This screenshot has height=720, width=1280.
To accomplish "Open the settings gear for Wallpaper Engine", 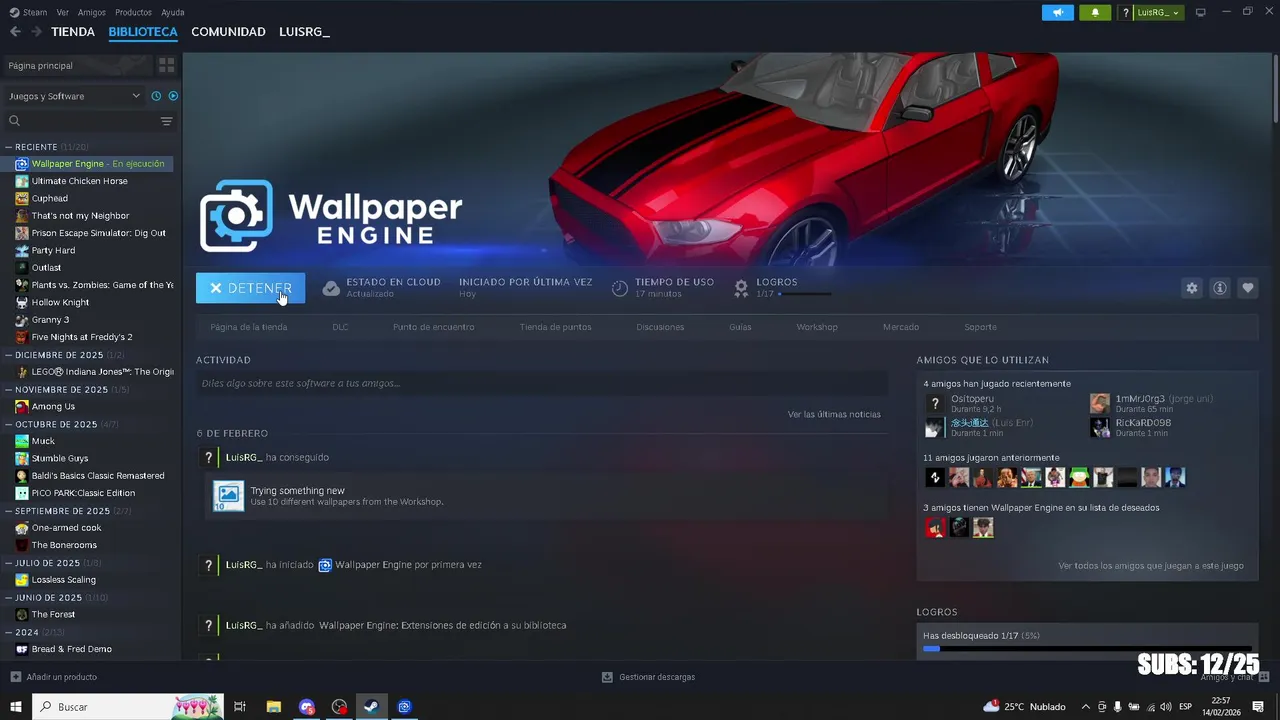I will 1191,288.
